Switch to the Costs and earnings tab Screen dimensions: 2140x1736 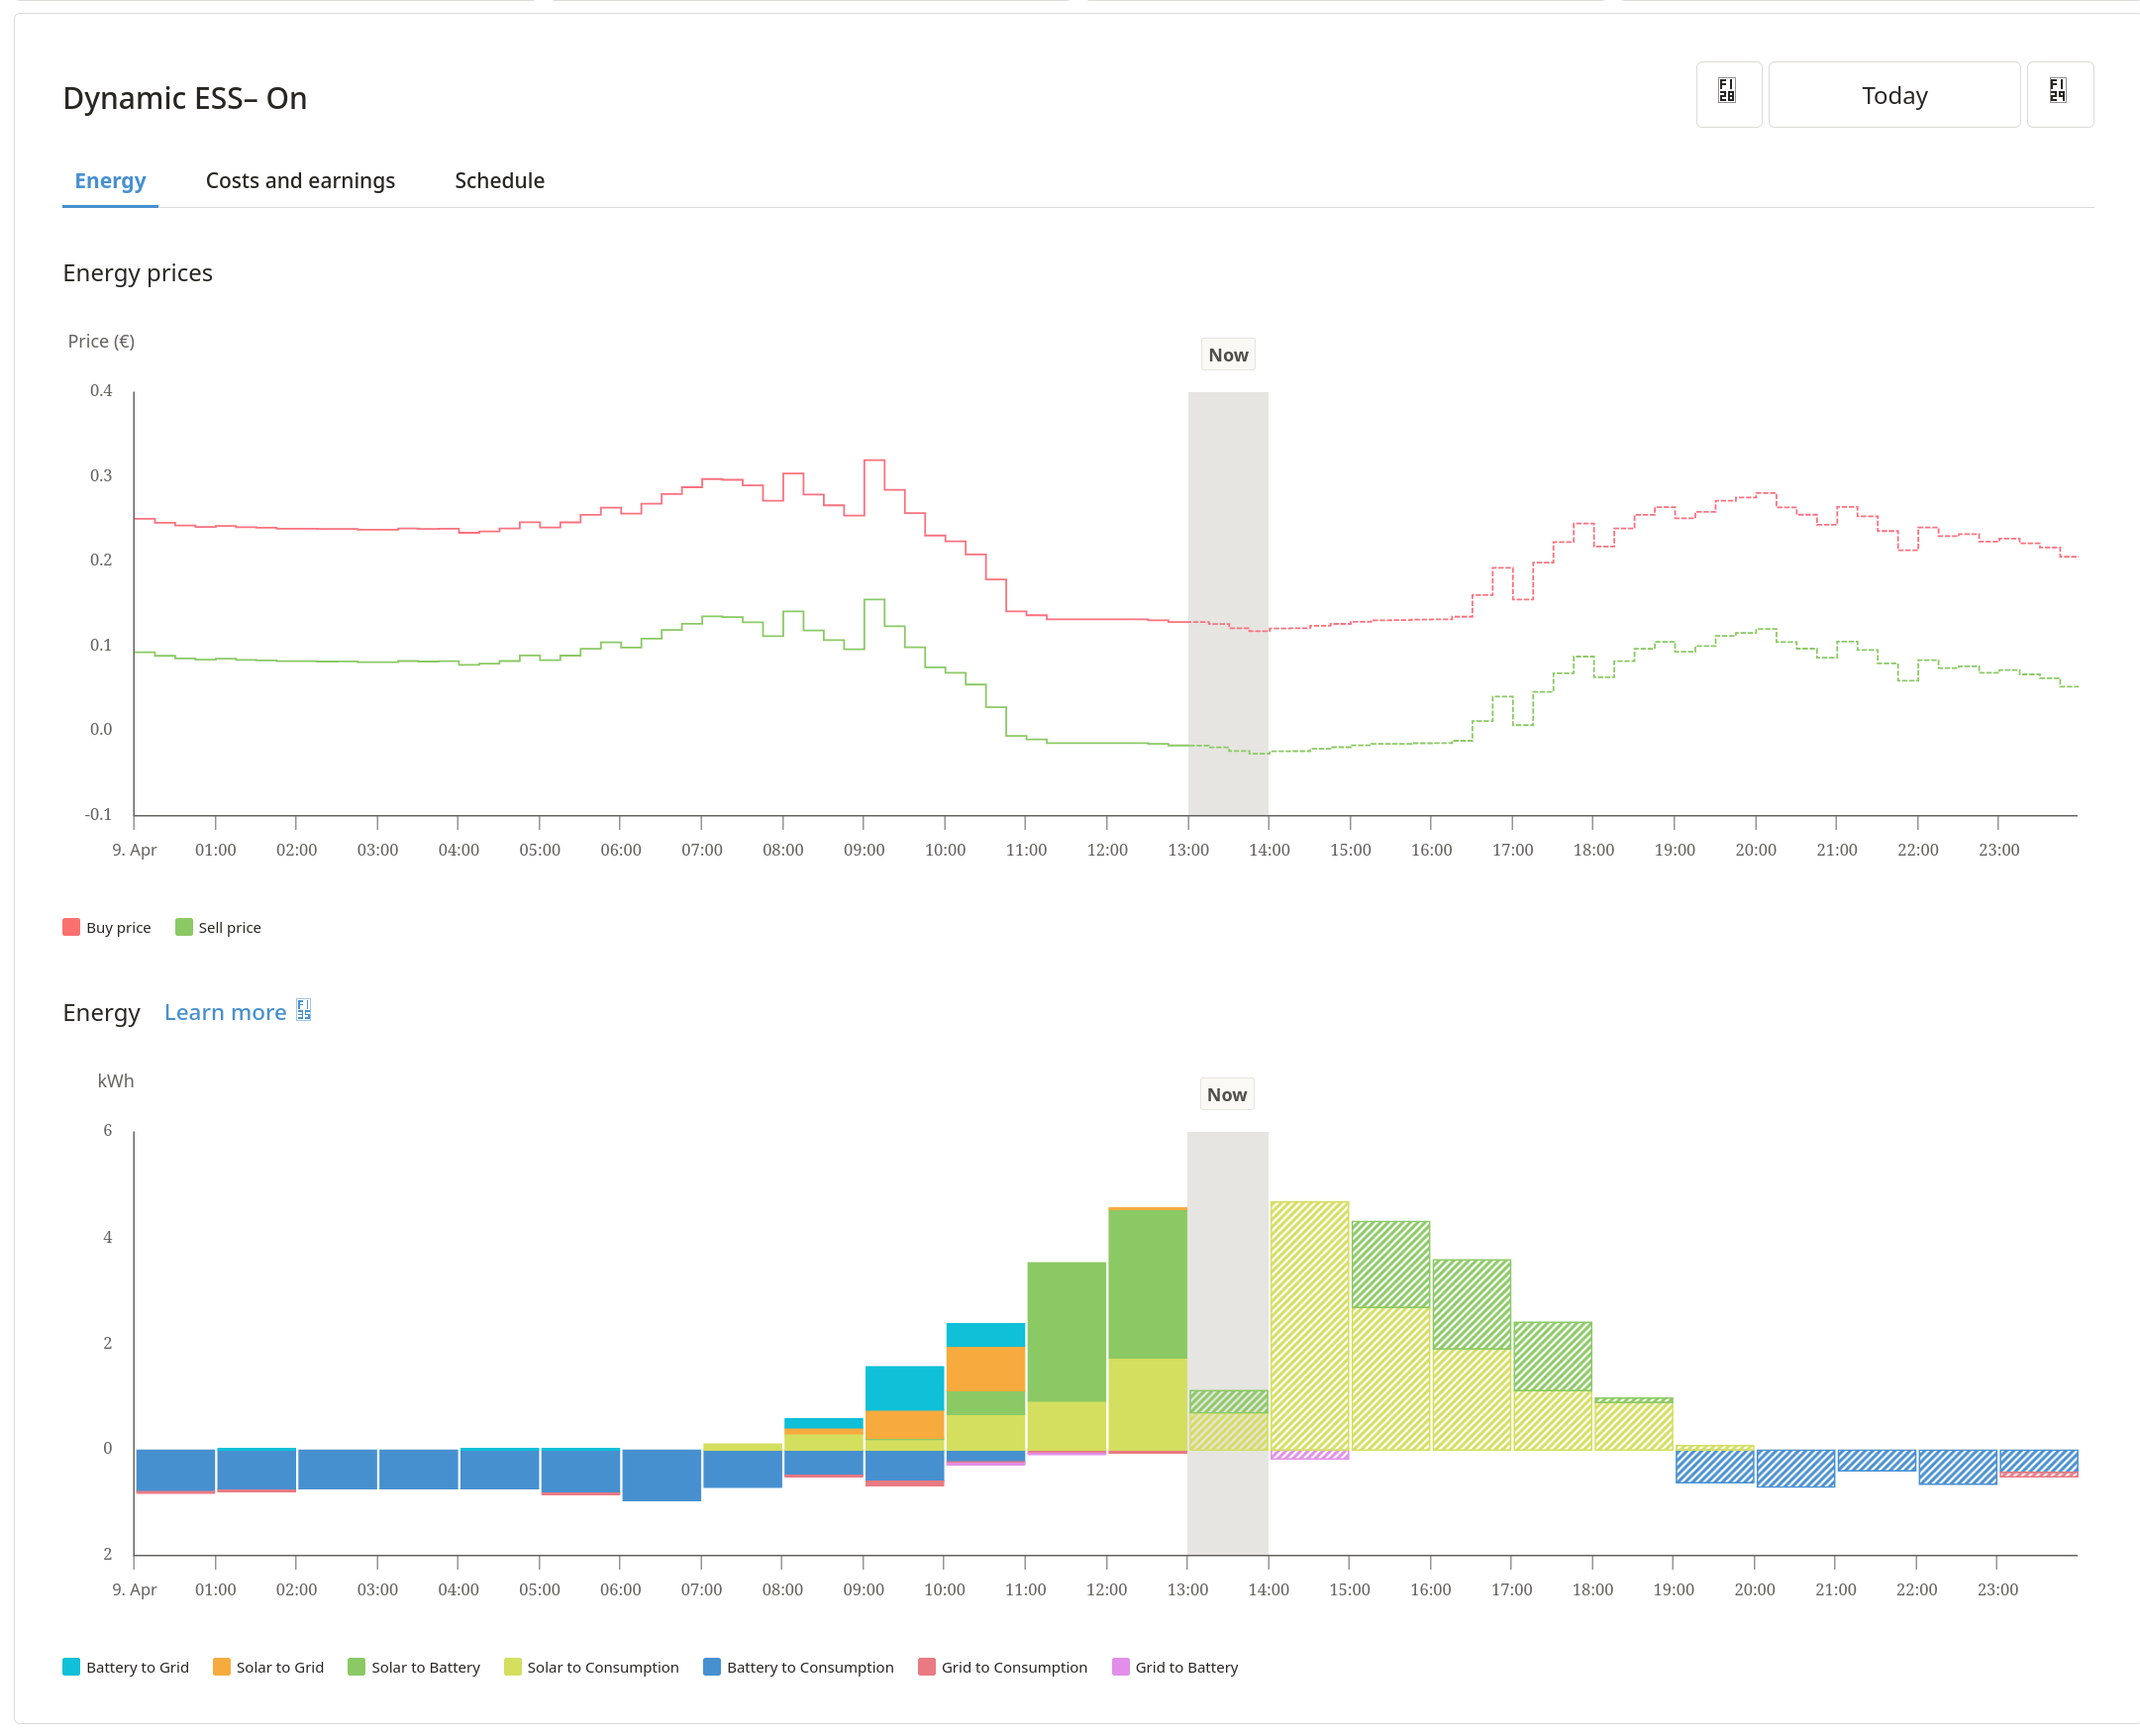point(300,180)
